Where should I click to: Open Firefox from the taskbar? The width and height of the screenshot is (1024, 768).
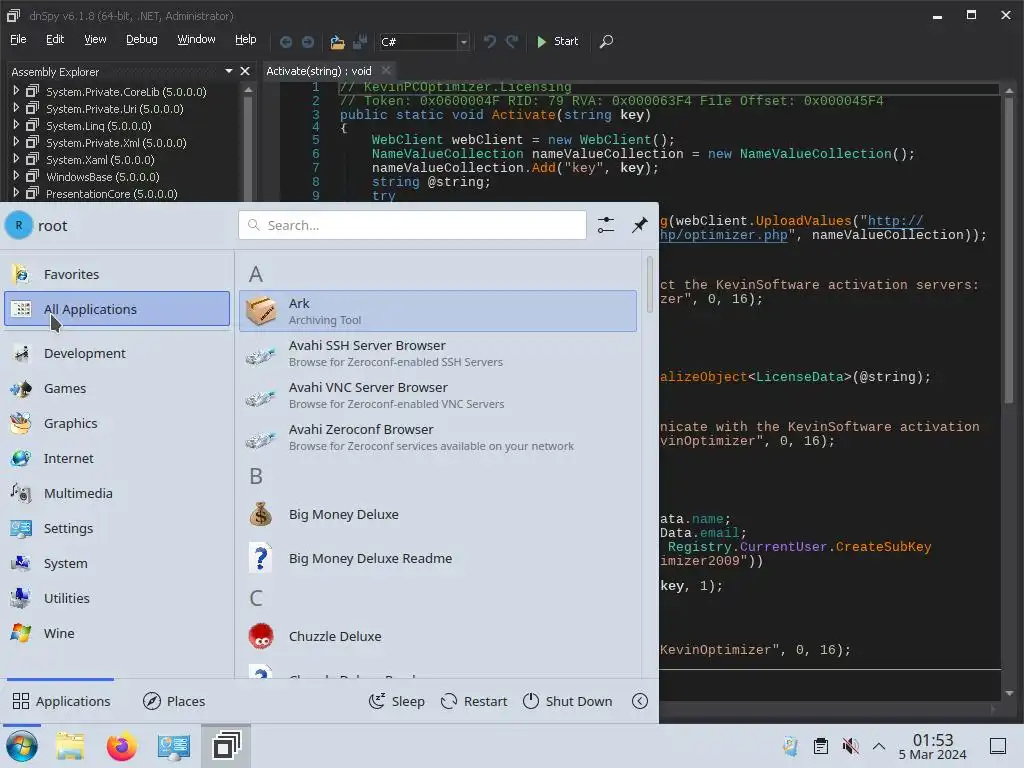pyautogui.click(x=121, y=746)
